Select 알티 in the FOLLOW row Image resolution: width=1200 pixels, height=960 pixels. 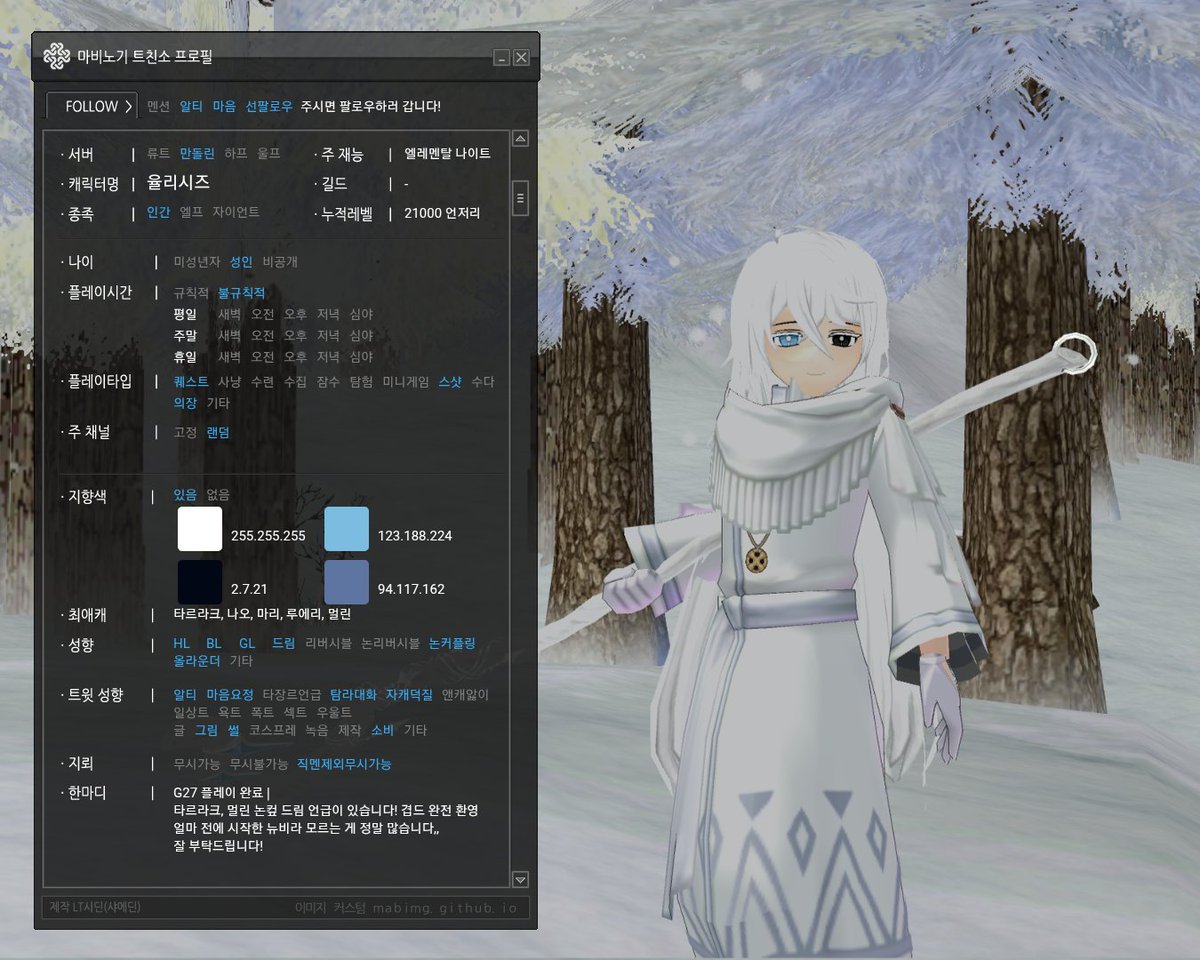click(191, 106)
